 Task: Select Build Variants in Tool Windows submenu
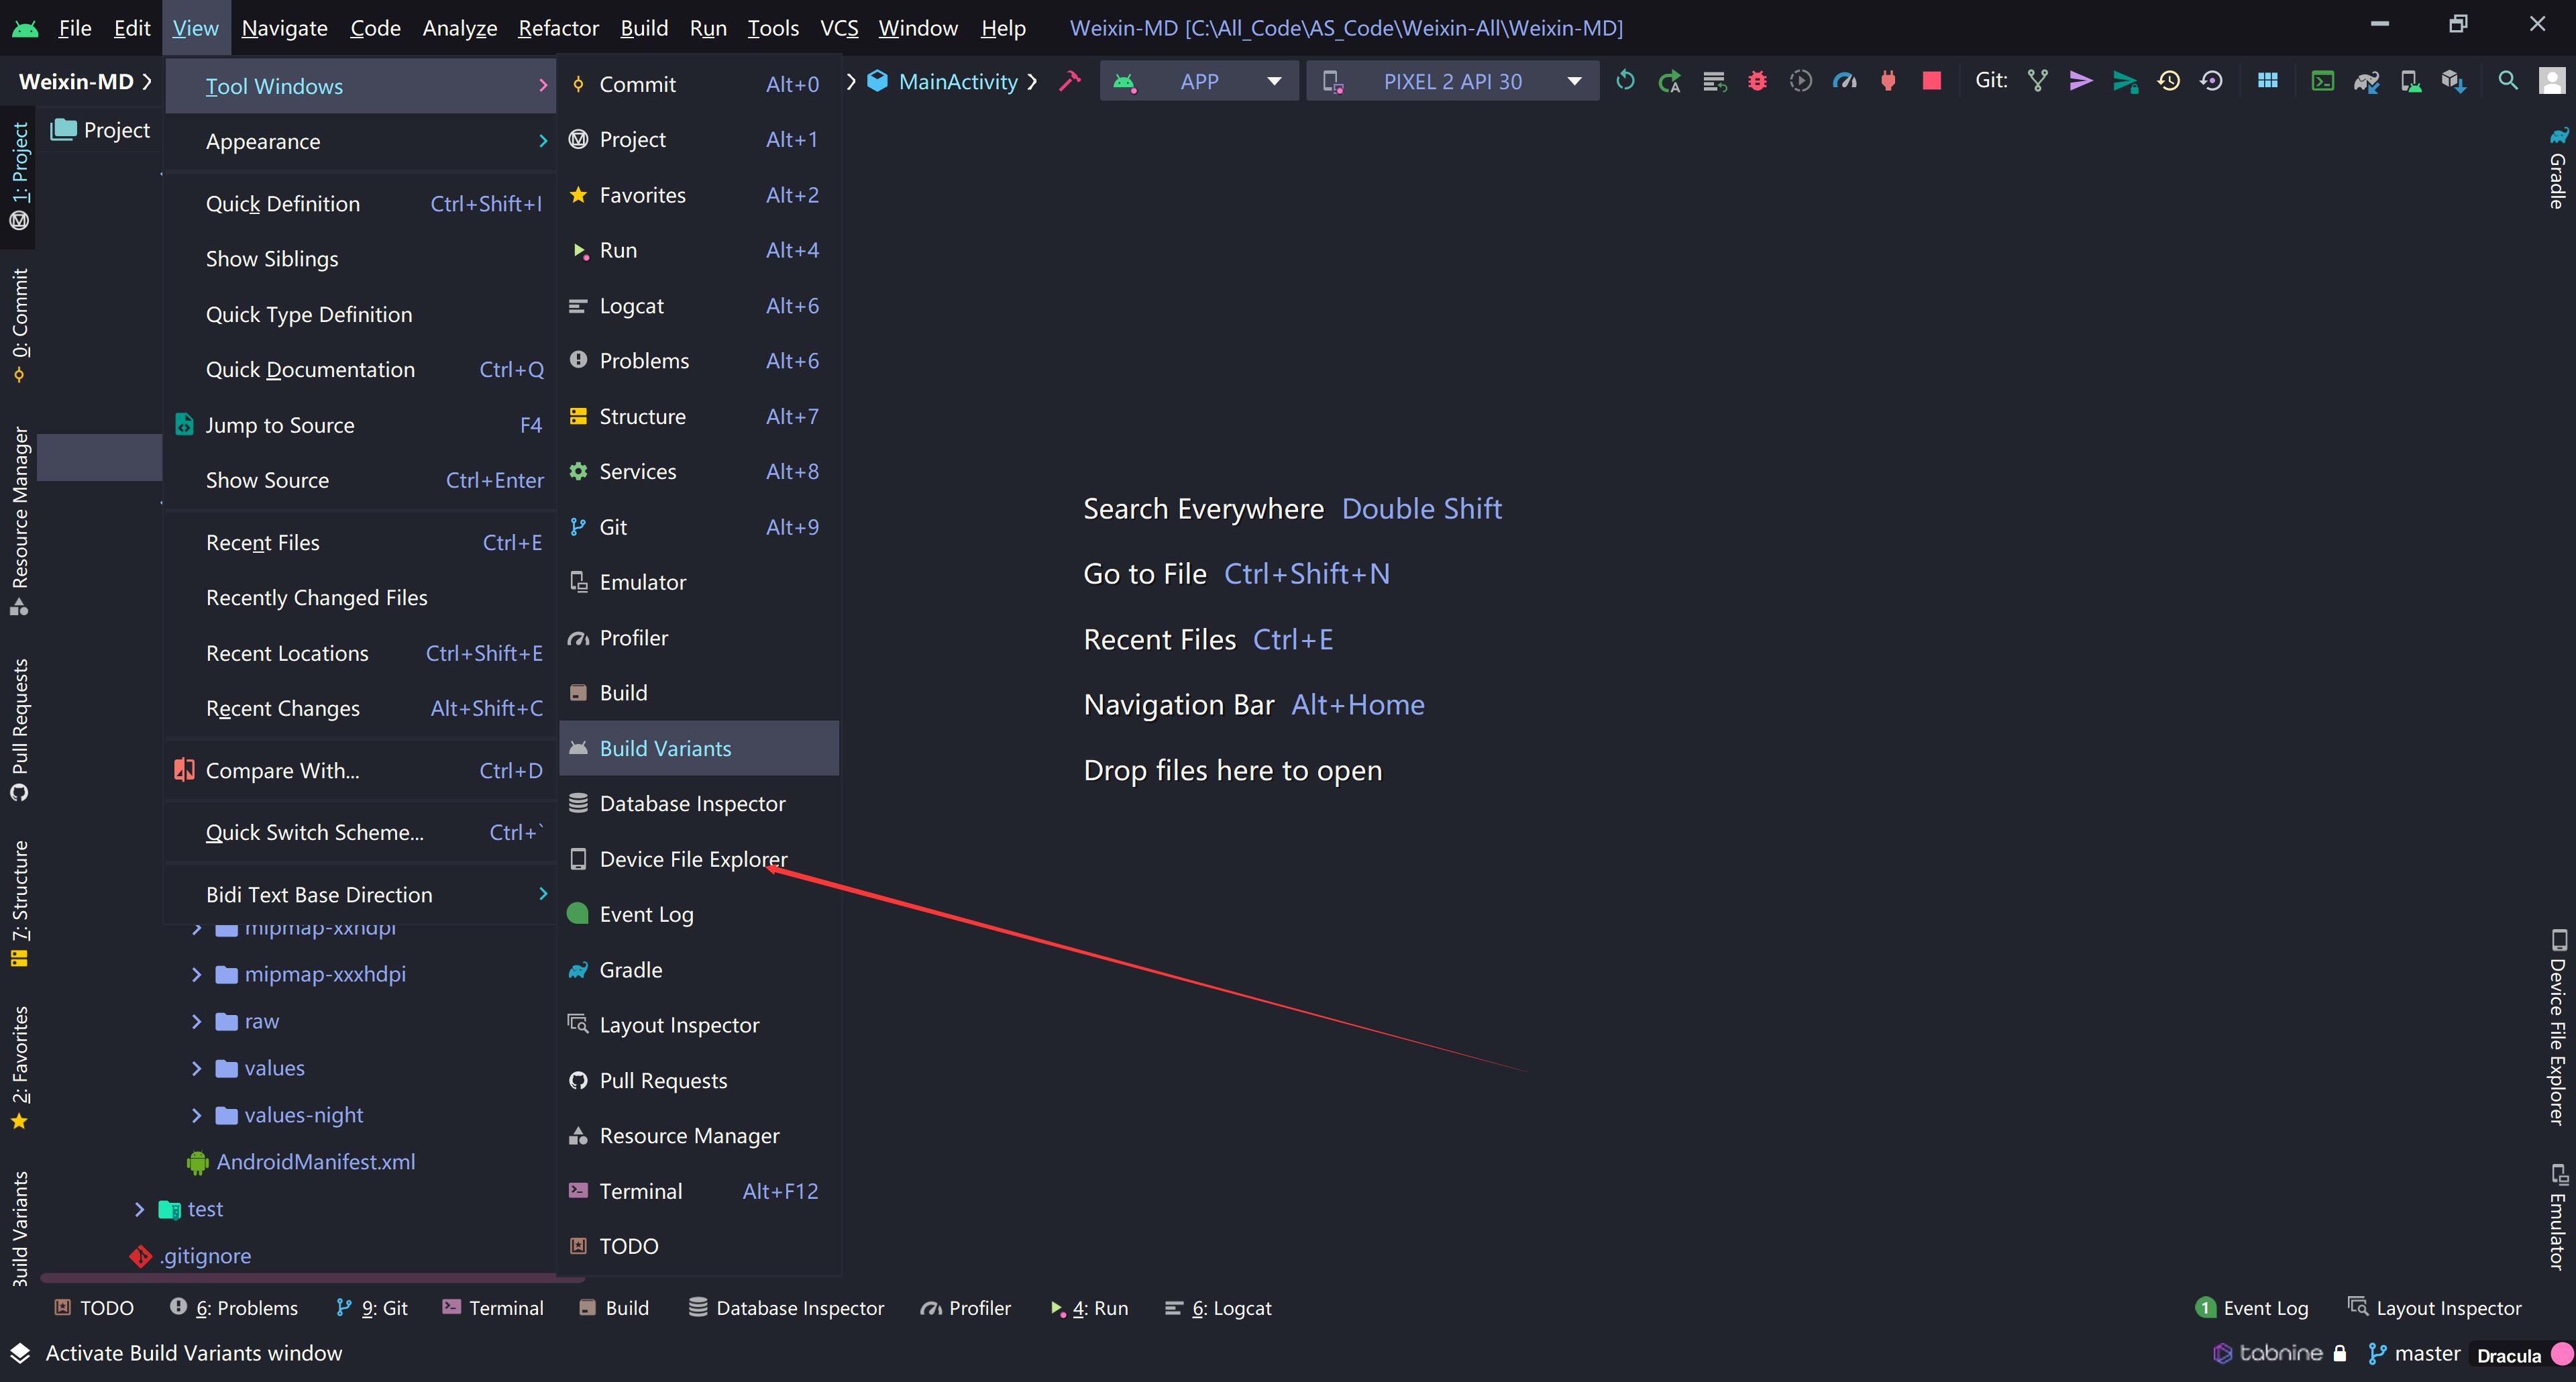pos(665,748)
